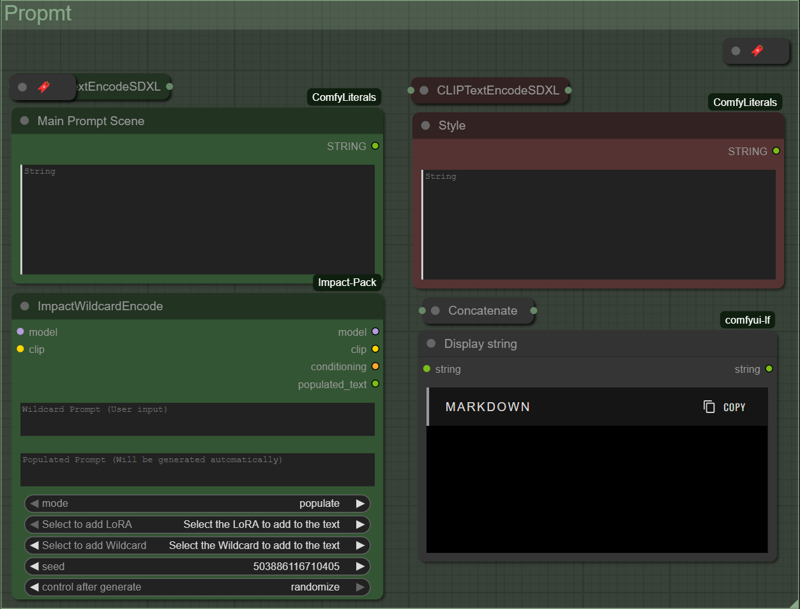Screen dimensions: 800x609
Task: Click Main Prompt Scene STRING output port
Action: coord(375,146)
